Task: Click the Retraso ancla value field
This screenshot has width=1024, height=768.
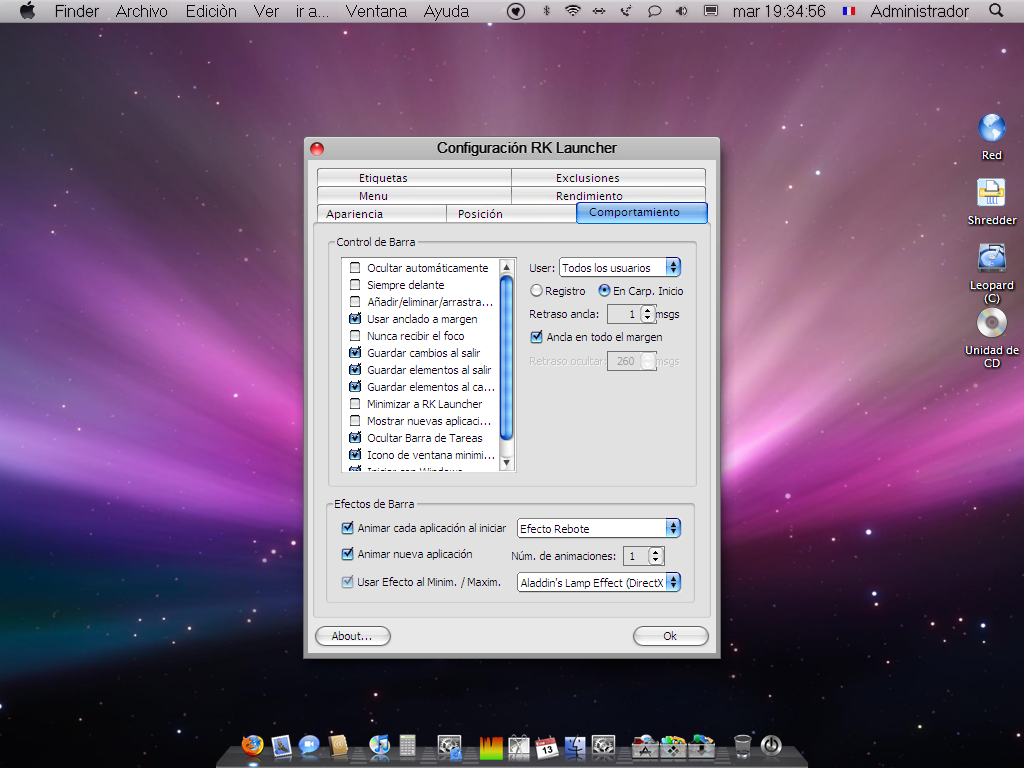Action: 624,314
